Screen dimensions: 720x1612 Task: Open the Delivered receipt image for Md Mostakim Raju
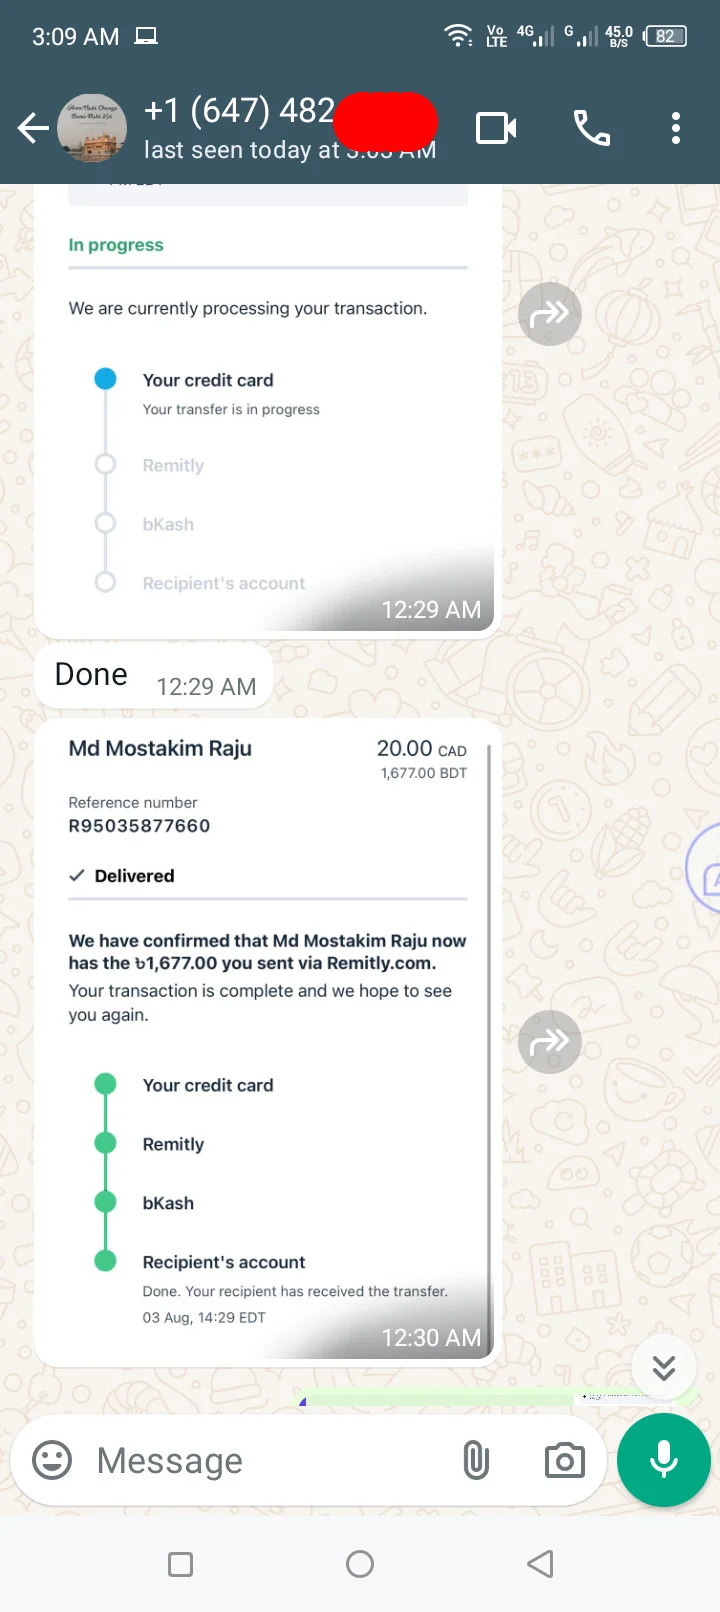(267, 1042)
